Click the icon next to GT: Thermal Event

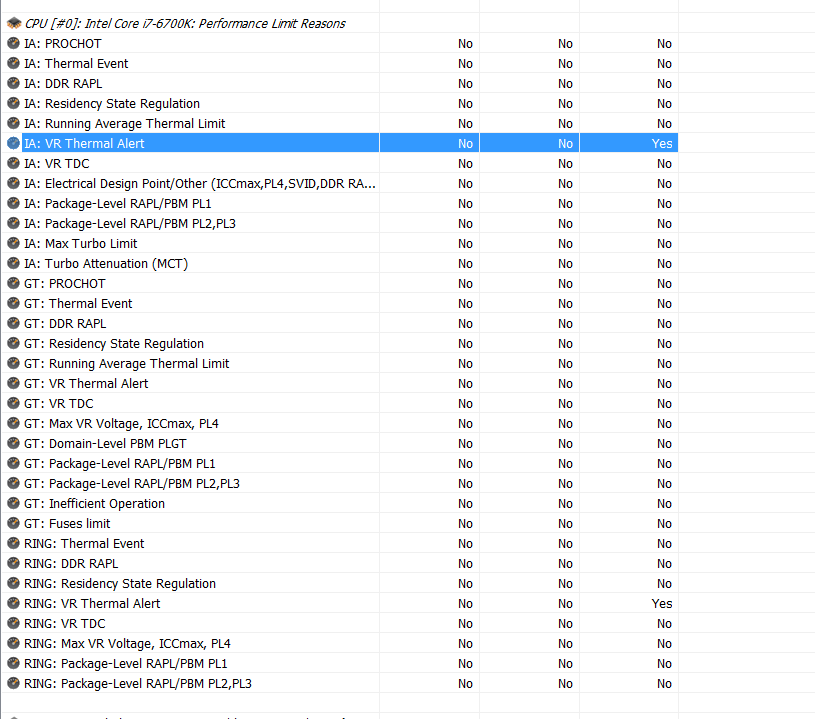coord(14,304)
